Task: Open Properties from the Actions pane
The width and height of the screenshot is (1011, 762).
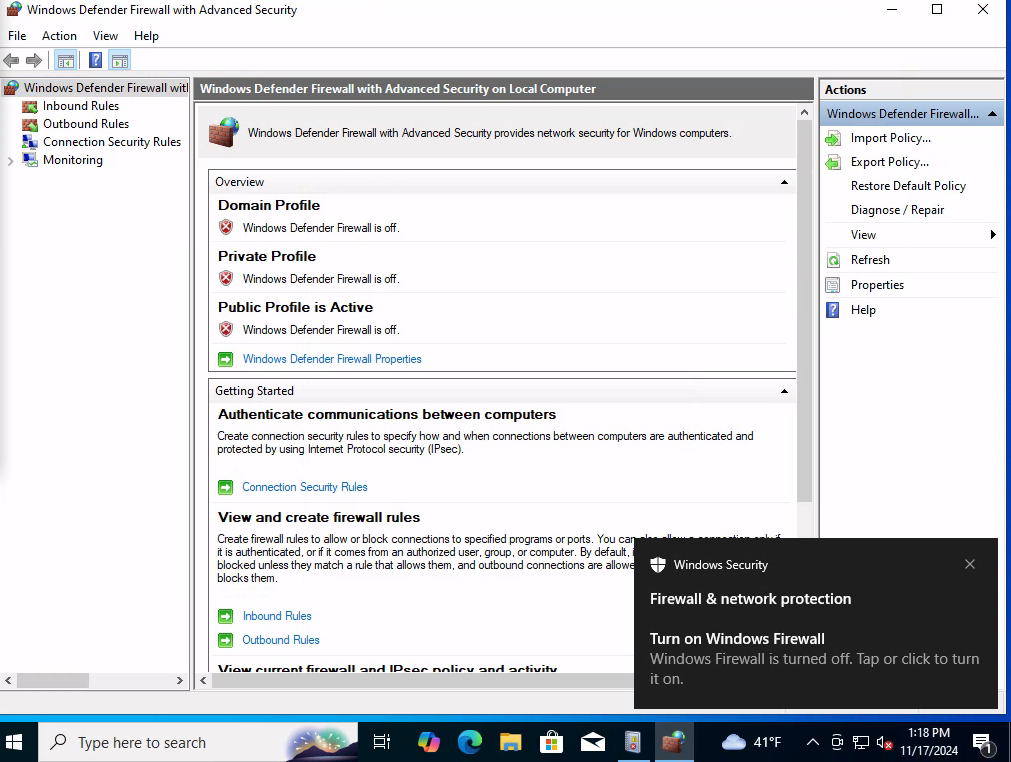Action: (x=877, y=285)
